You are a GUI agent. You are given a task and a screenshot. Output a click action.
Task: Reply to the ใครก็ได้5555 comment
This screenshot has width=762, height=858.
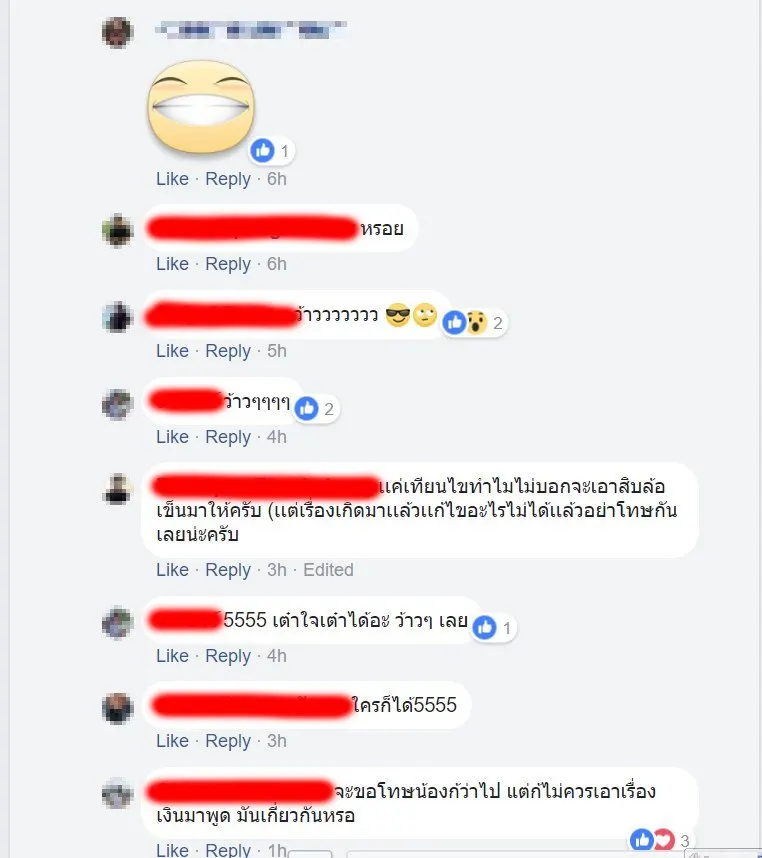228,741
